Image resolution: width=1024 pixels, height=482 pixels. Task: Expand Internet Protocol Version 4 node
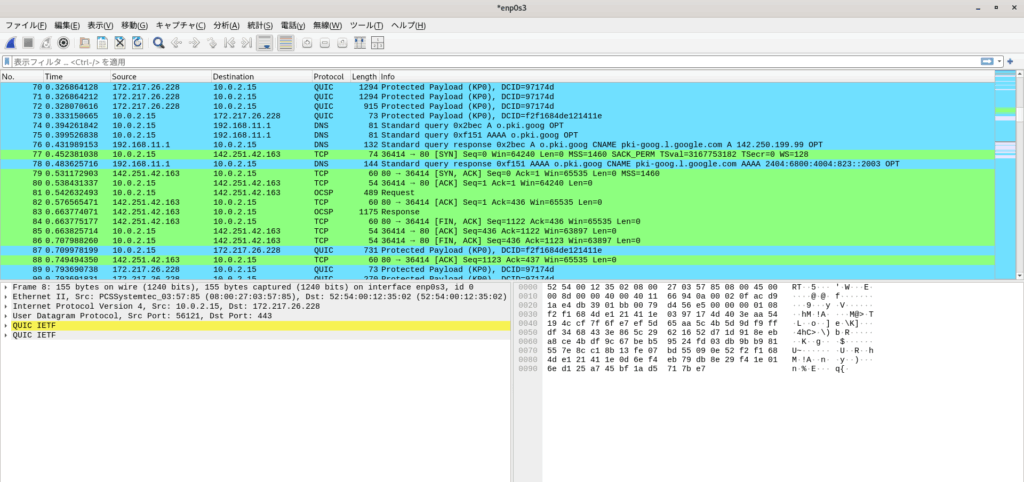(6, 306)
